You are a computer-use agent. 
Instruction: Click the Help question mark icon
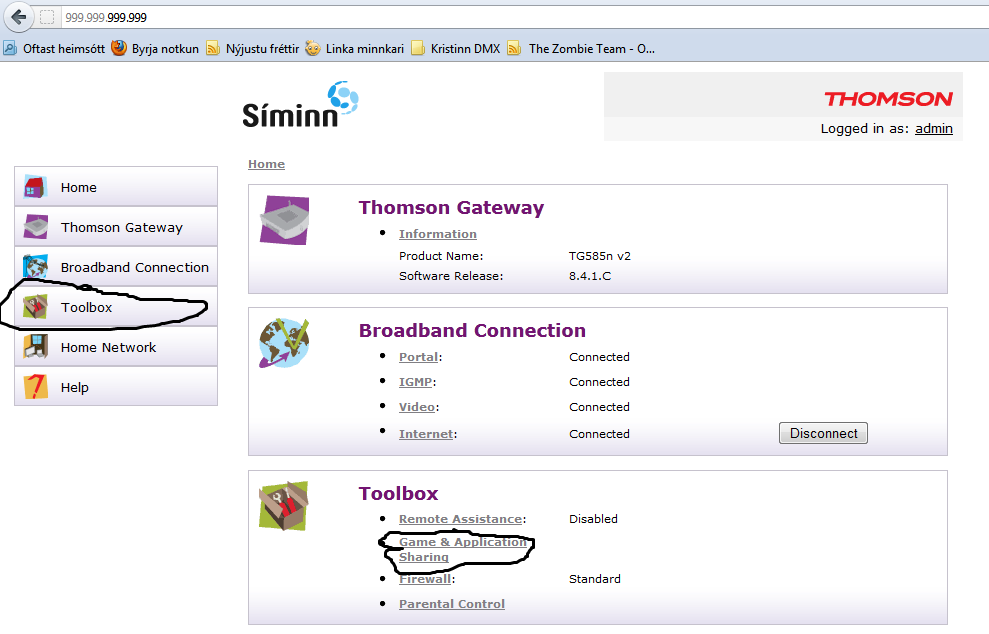36,387
